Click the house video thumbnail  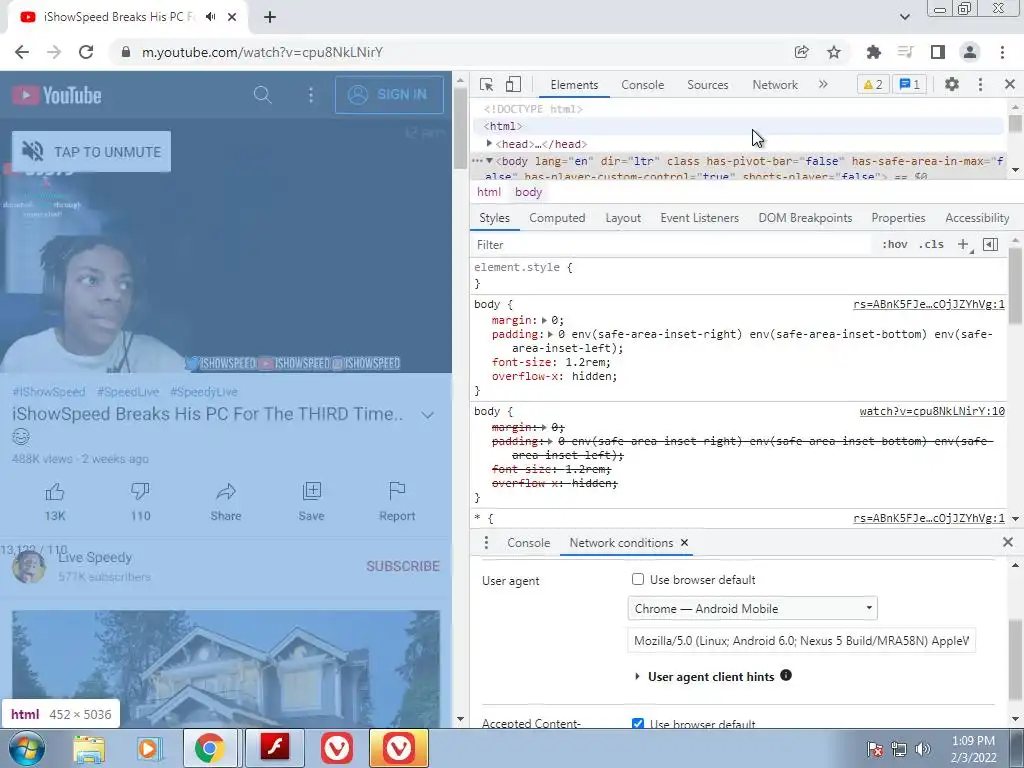[x=226, y=669]
